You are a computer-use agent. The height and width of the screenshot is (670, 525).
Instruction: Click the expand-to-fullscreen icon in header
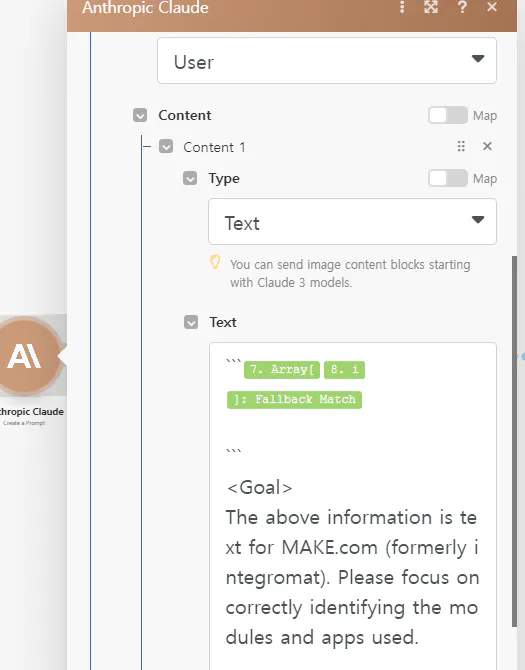pyautogui.click(x=431, y=7)
